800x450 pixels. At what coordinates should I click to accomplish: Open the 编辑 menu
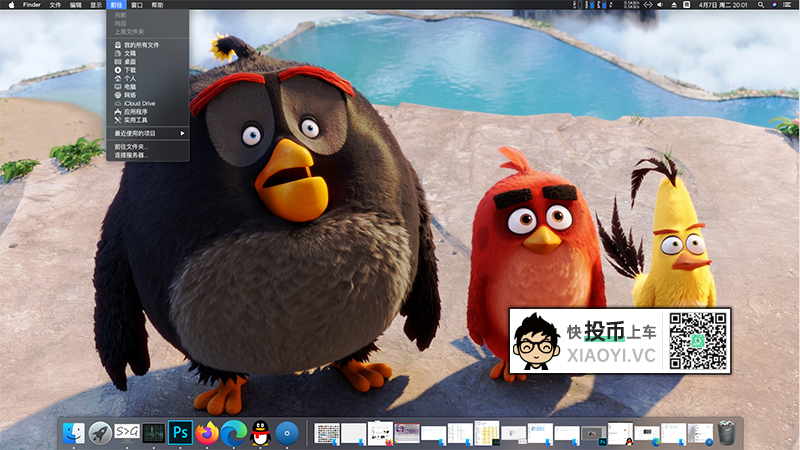76,5
